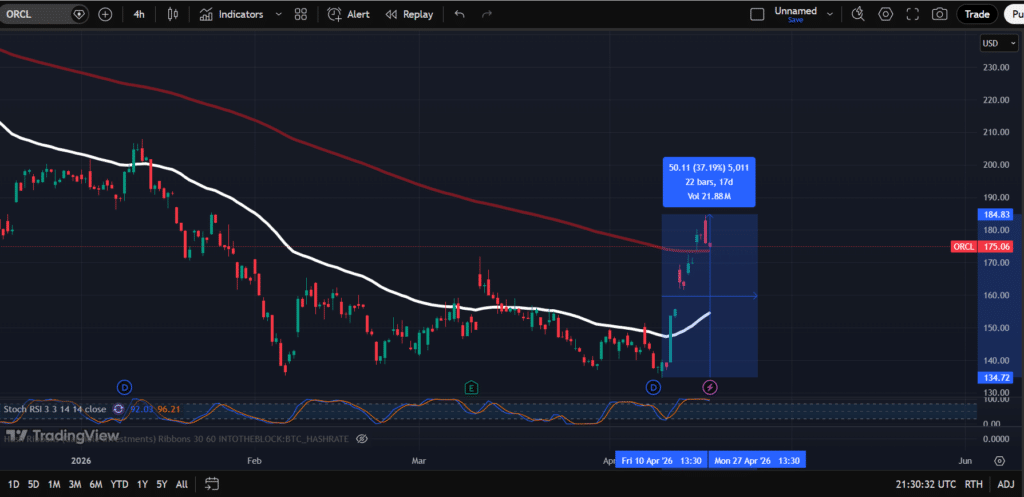Image resolution: width=1024 pixels, height=497 pixels.
Task: Expand the Unnamed layout dropdown arrow
Action: click(829, 14)
